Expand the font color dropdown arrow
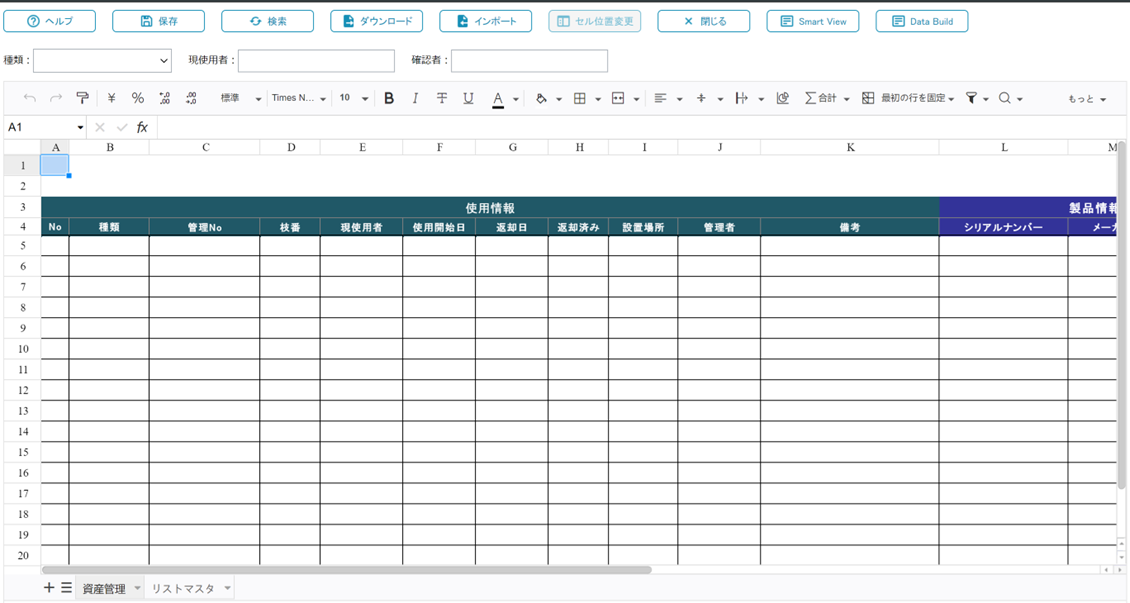 click(x=516, y=99)
